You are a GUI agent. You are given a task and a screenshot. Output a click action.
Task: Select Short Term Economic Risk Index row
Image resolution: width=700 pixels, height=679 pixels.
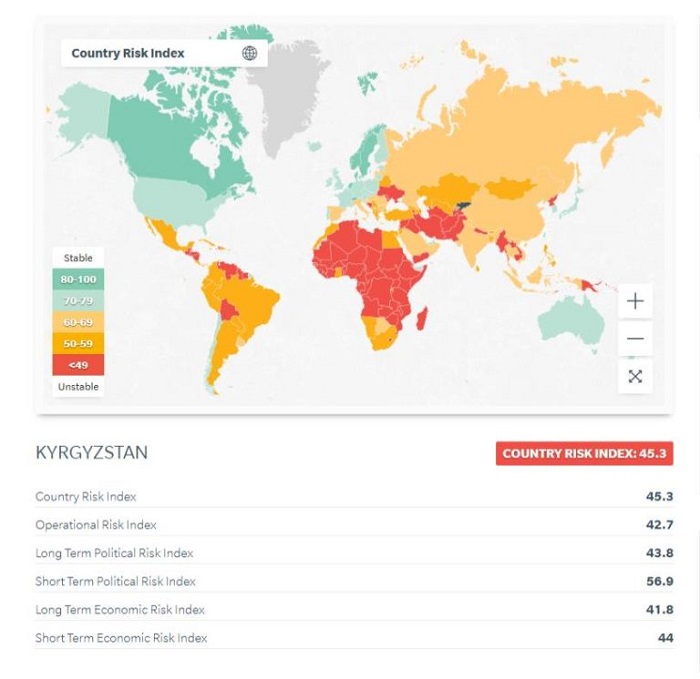click(121, 638)
